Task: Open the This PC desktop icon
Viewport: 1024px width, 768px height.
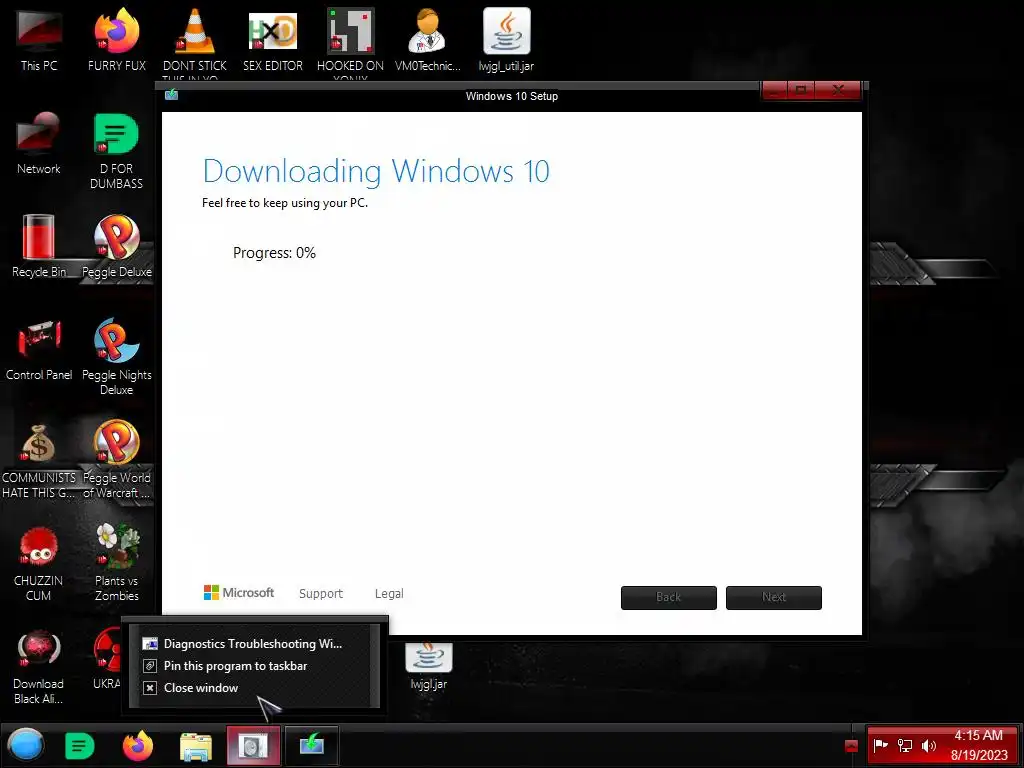Action: point(39,40)
